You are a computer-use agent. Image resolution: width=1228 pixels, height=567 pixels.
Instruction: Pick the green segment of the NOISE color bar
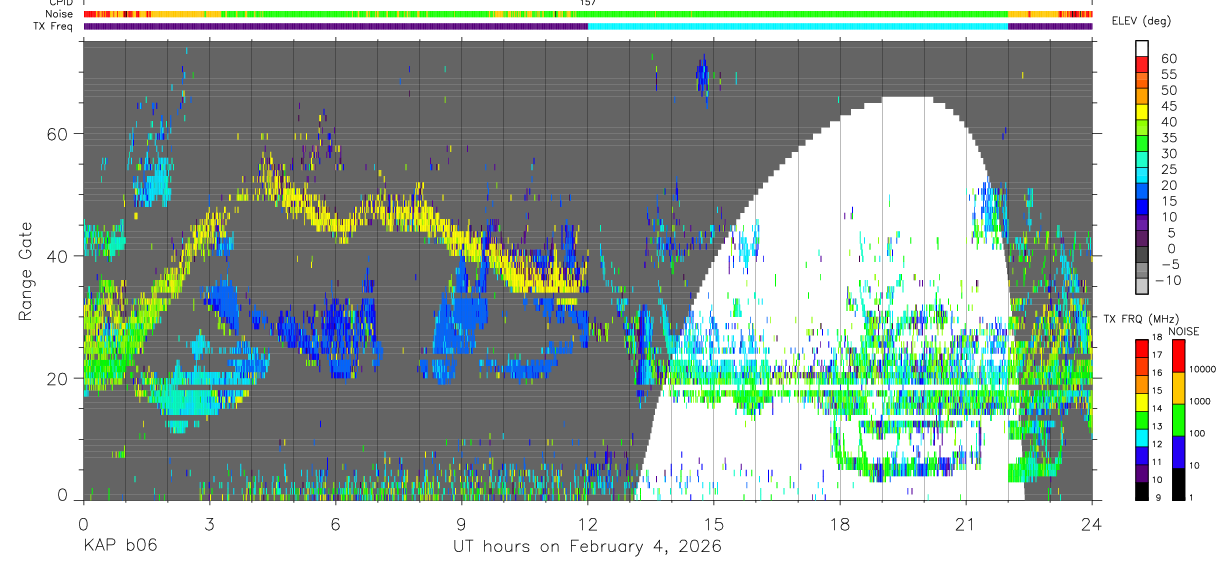[1179, 419]
